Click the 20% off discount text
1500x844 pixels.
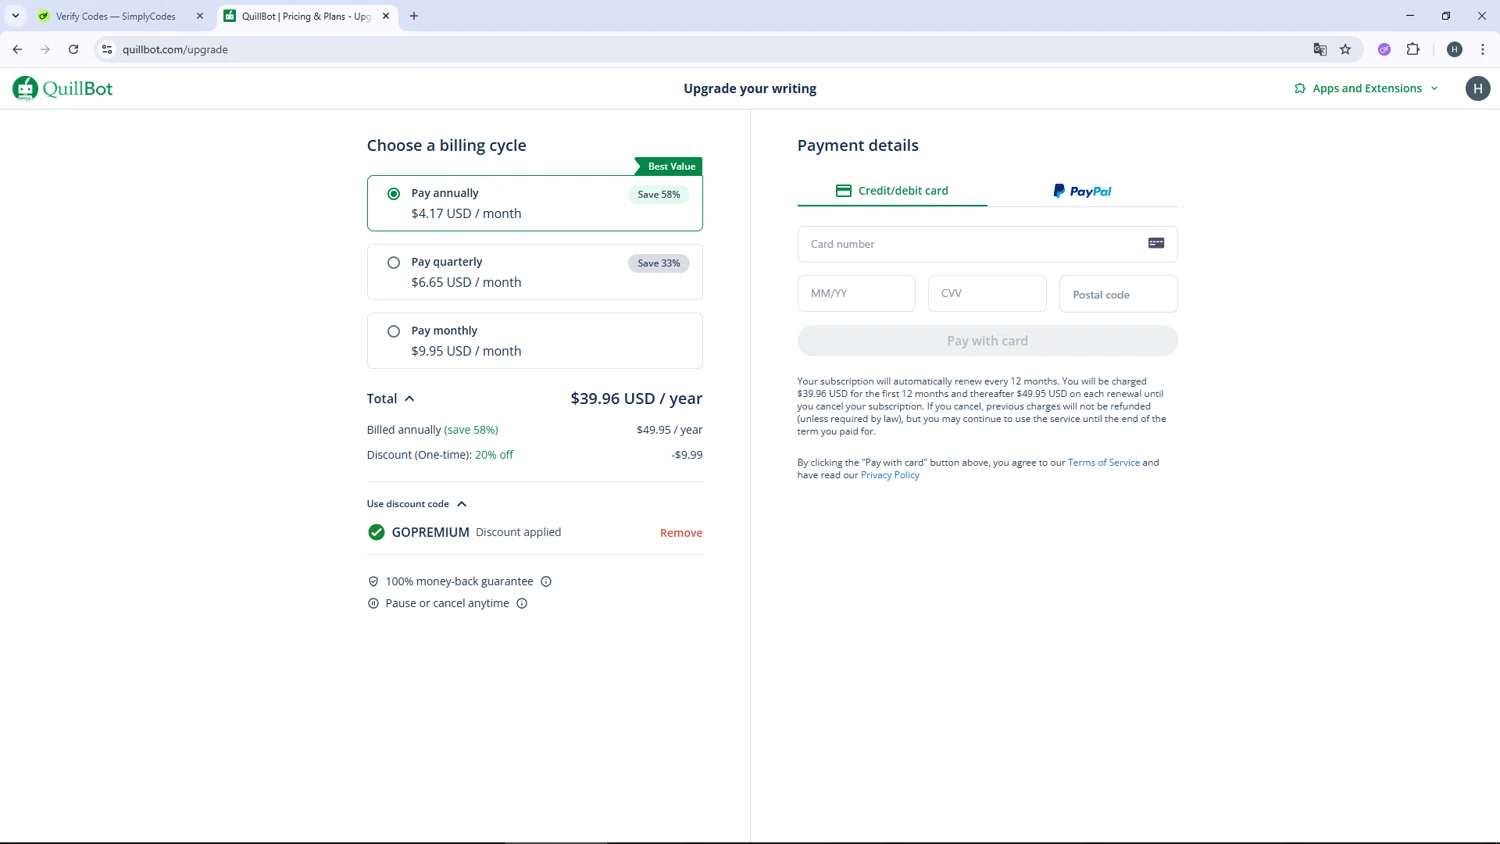[x=494, y=455]
